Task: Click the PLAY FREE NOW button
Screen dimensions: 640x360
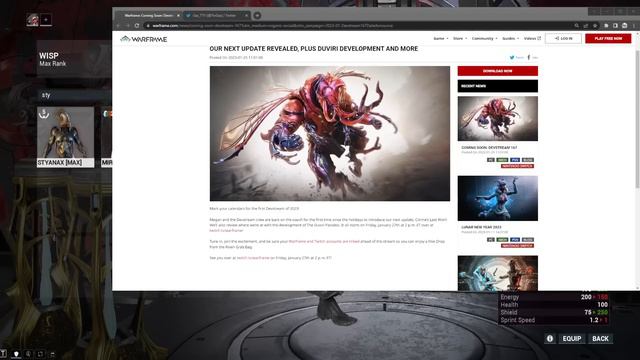Action: tap(608, 38)
